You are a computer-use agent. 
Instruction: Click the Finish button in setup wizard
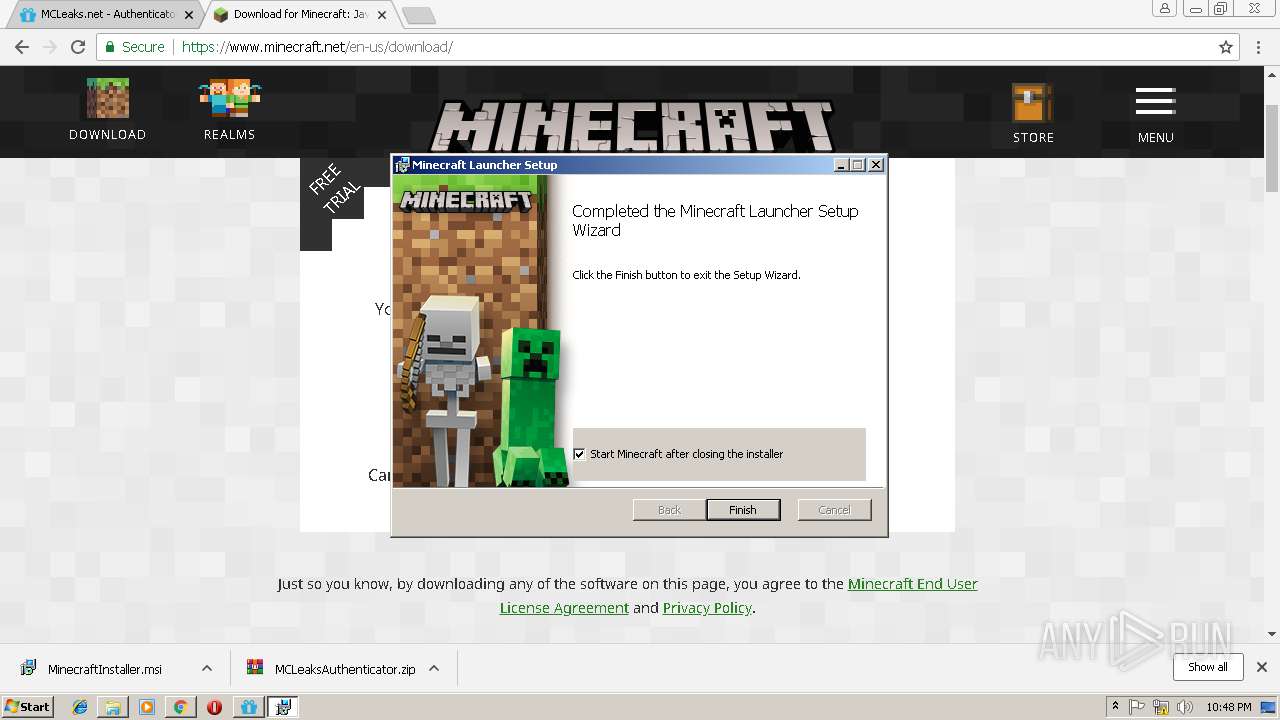(x=743, y=510)
